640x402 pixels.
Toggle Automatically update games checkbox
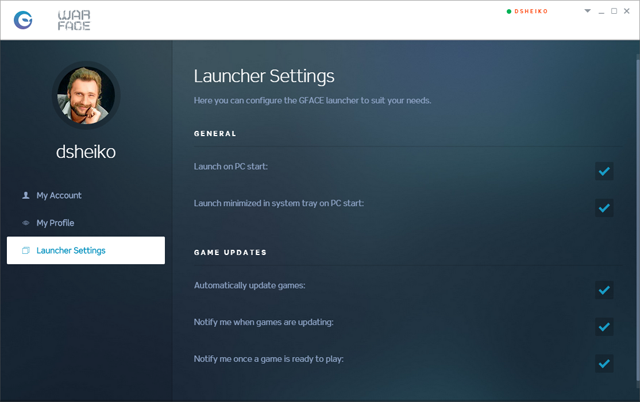(x=603, y=290)
